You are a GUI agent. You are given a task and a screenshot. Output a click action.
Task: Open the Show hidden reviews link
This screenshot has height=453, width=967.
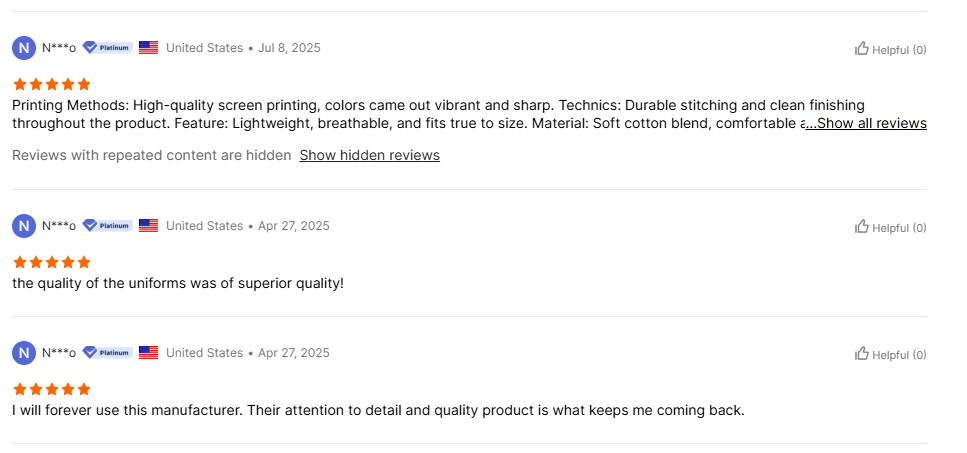[x=369, y=155]
